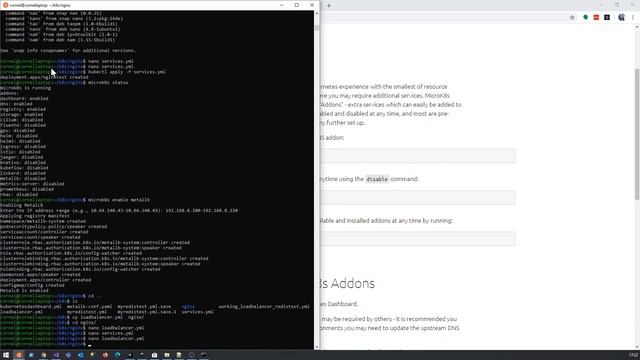Bookmark this page with the star icon
This screenshot has width=640, height=360.
coord(572,17)
